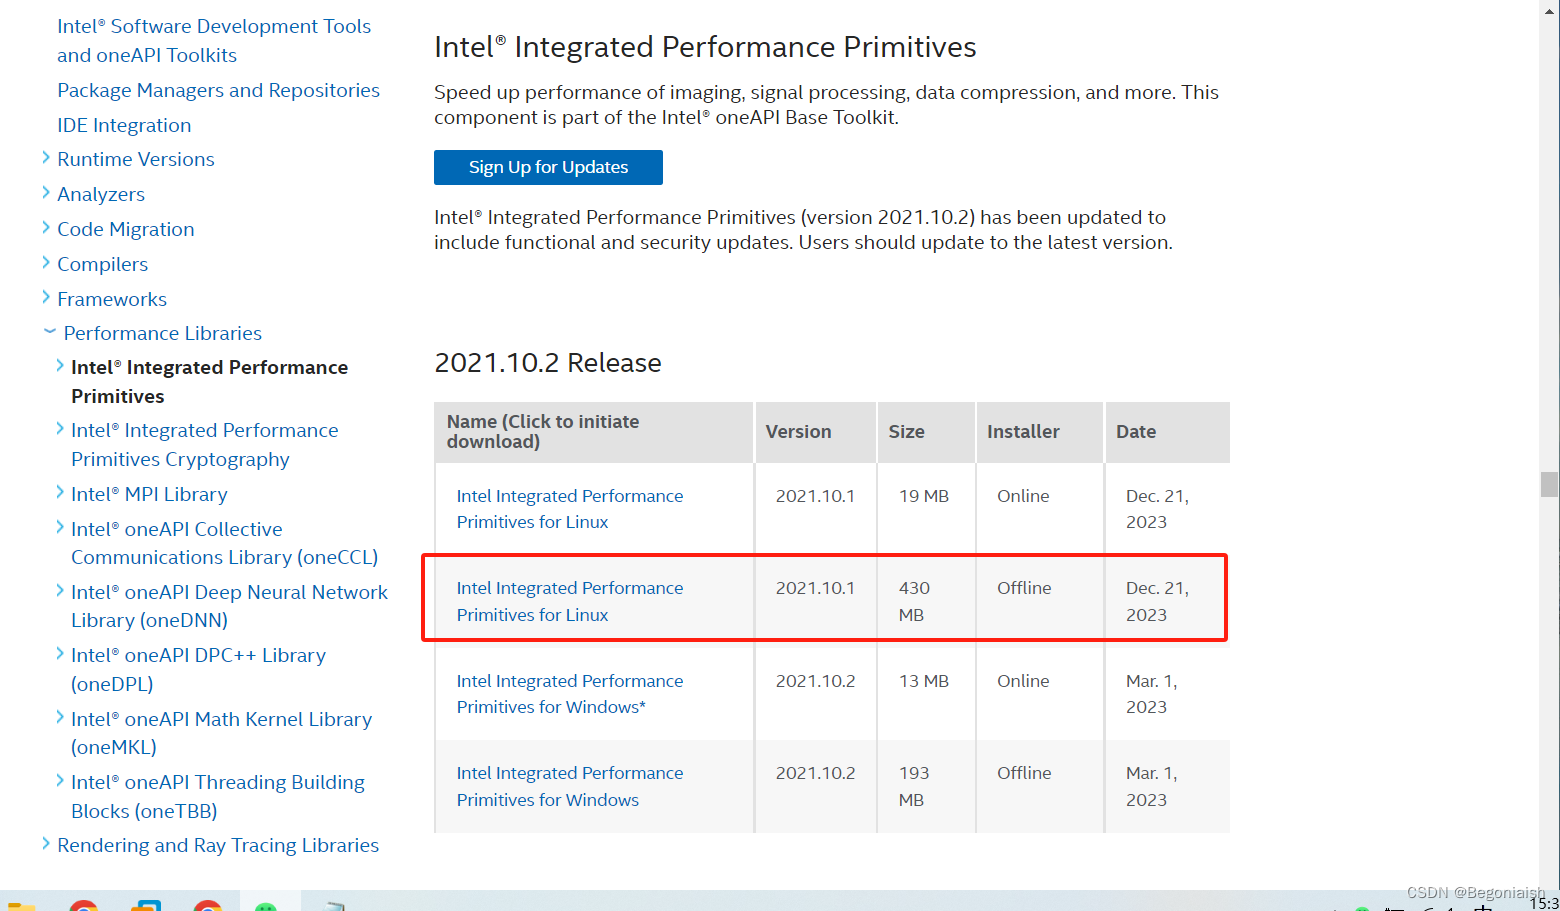The image size is (1560, 911).
Task: Click the vertical scrollbar thumb
Action: pos(1549,484)
